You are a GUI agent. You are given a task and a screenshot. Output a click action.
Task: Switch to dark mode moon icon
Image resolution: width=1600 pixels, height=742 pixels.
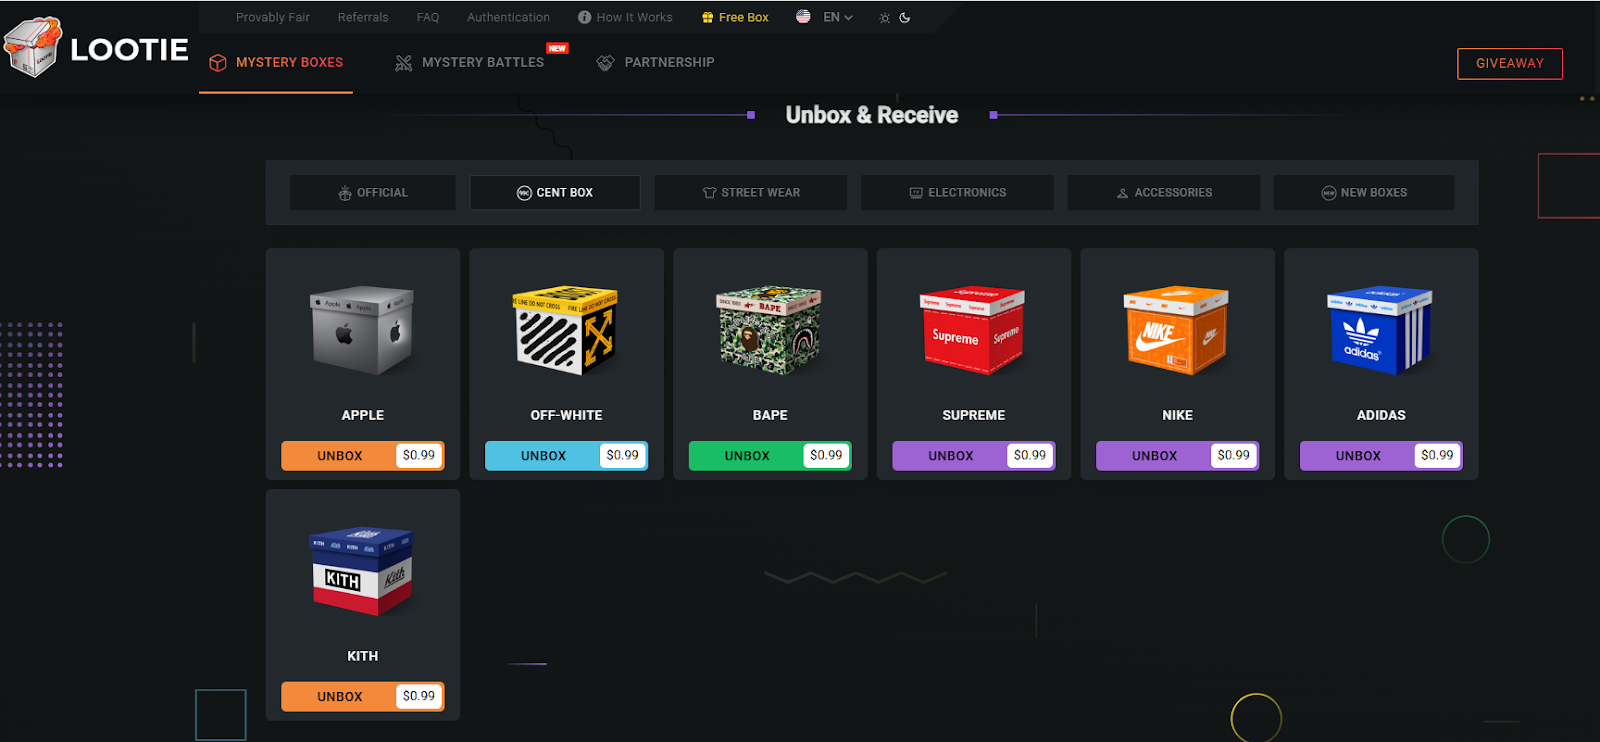click(905, 17)
